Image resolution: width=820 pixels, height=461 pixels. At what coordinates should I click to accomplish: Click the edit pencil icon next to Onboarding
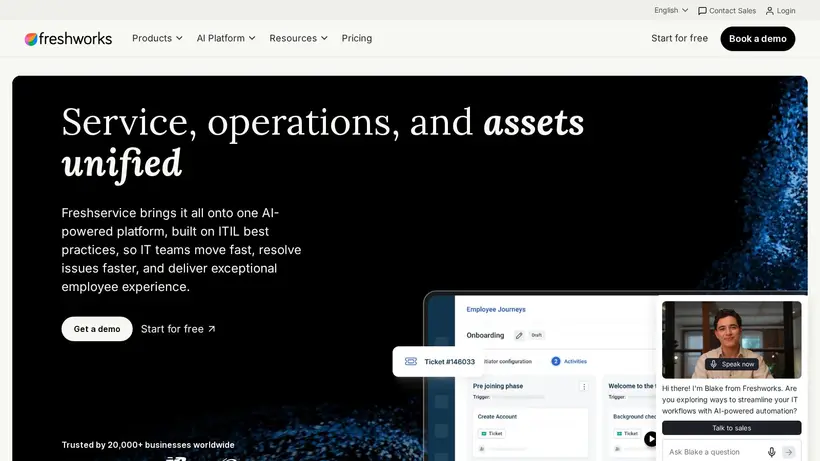[x=519, y=336]
